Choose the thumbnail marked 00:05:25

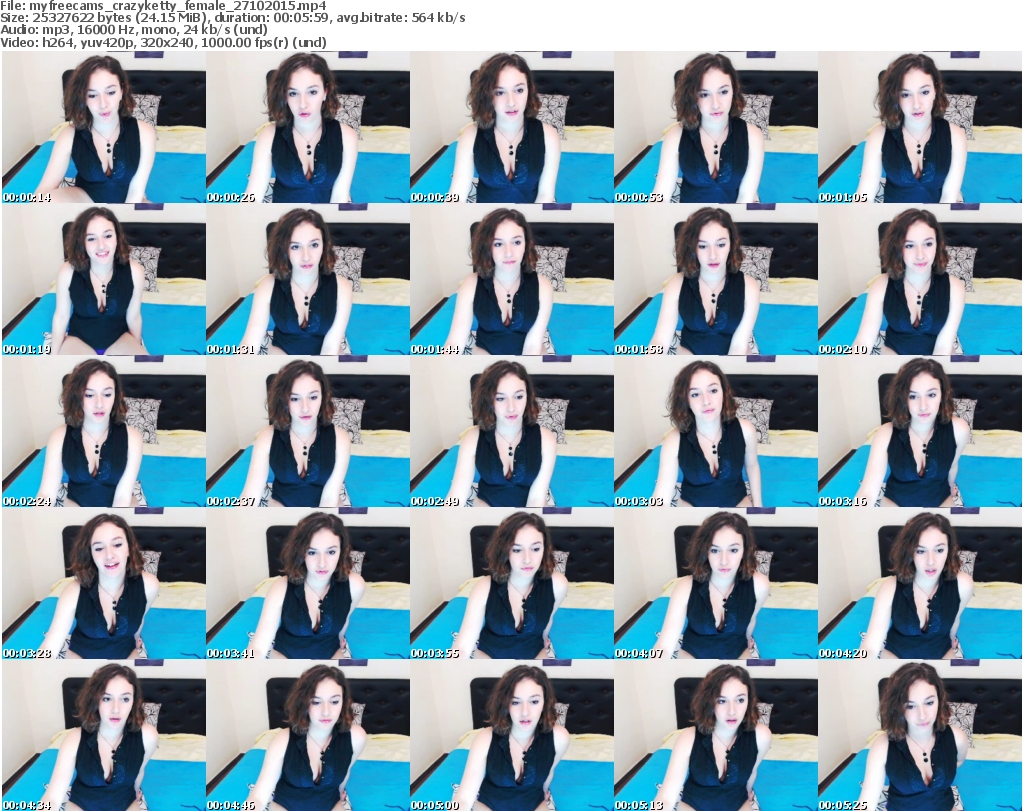point(920,735)
